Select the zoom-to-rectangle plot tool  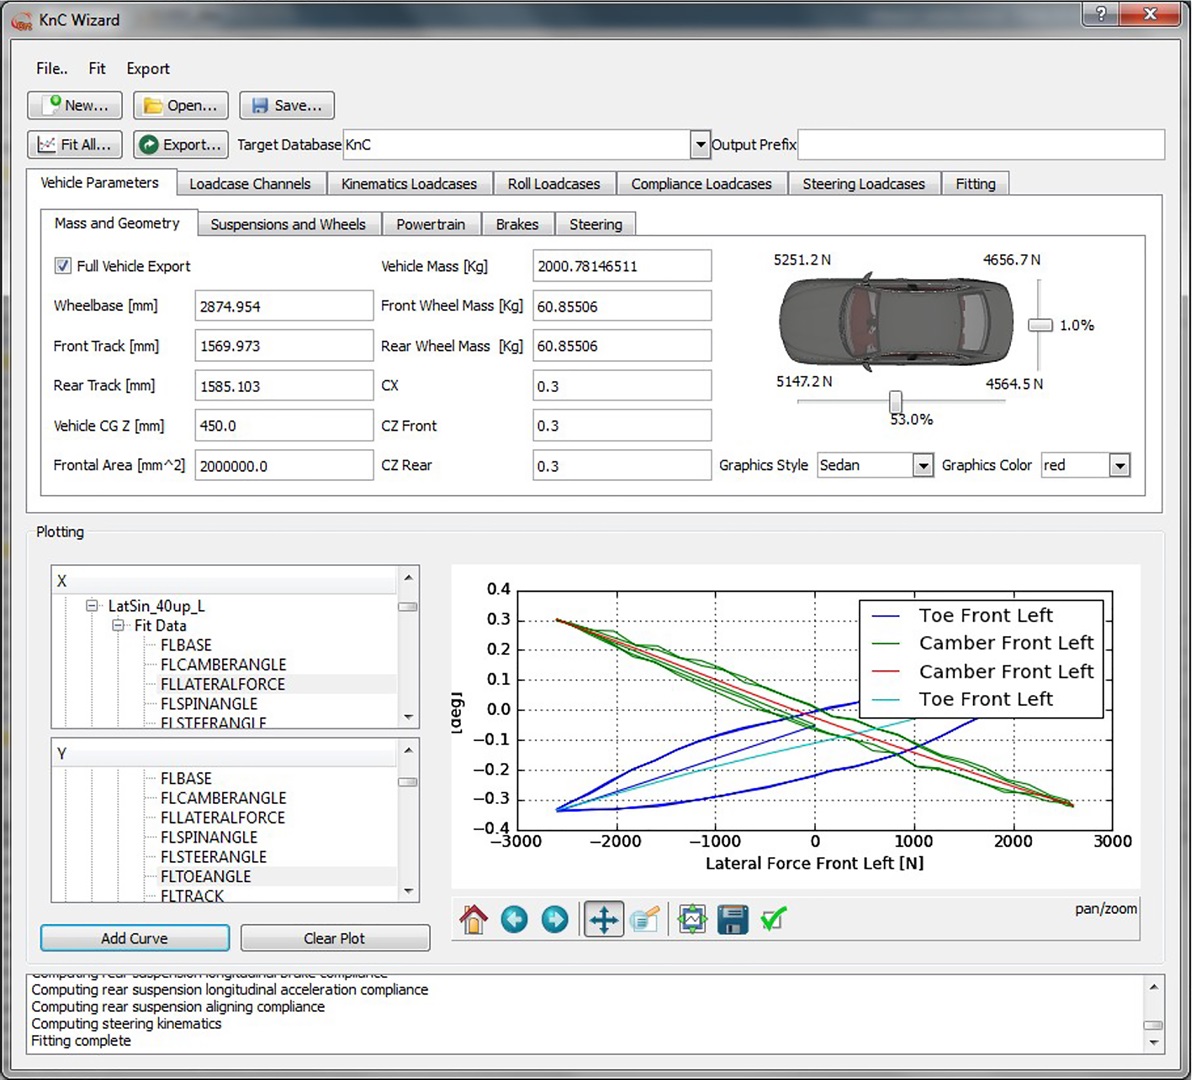pos(645,919)
